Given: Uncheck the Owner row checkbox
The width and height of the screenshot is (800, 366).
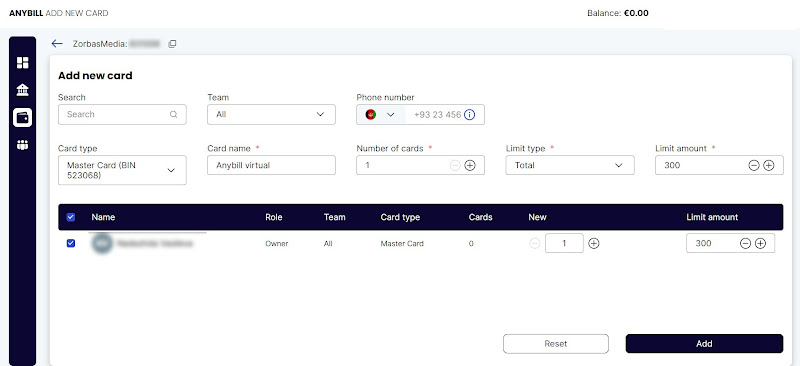Looking at the screenshot, I should 71,243.
